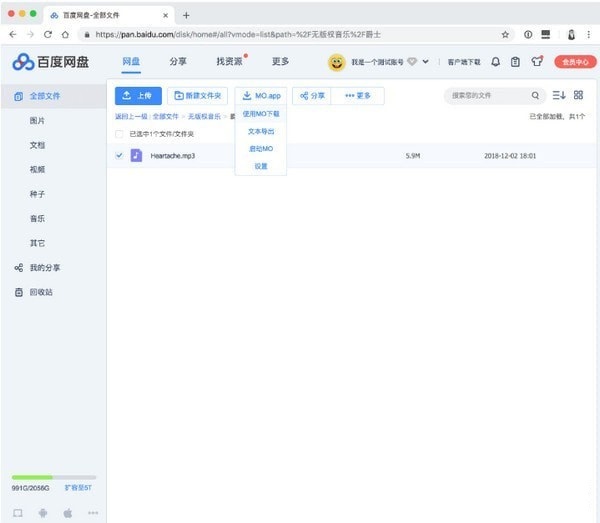This screenshot has height=523, width=600.
Task: Reload the page using browser refresh icon
Action: pyautogui.click(x=48, y=34)
